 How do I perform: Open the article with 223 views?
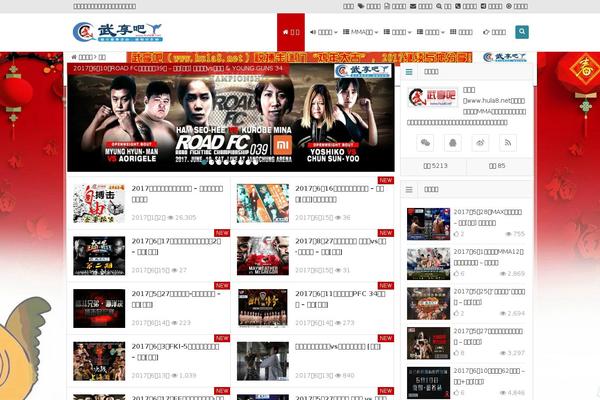point(176,299)
